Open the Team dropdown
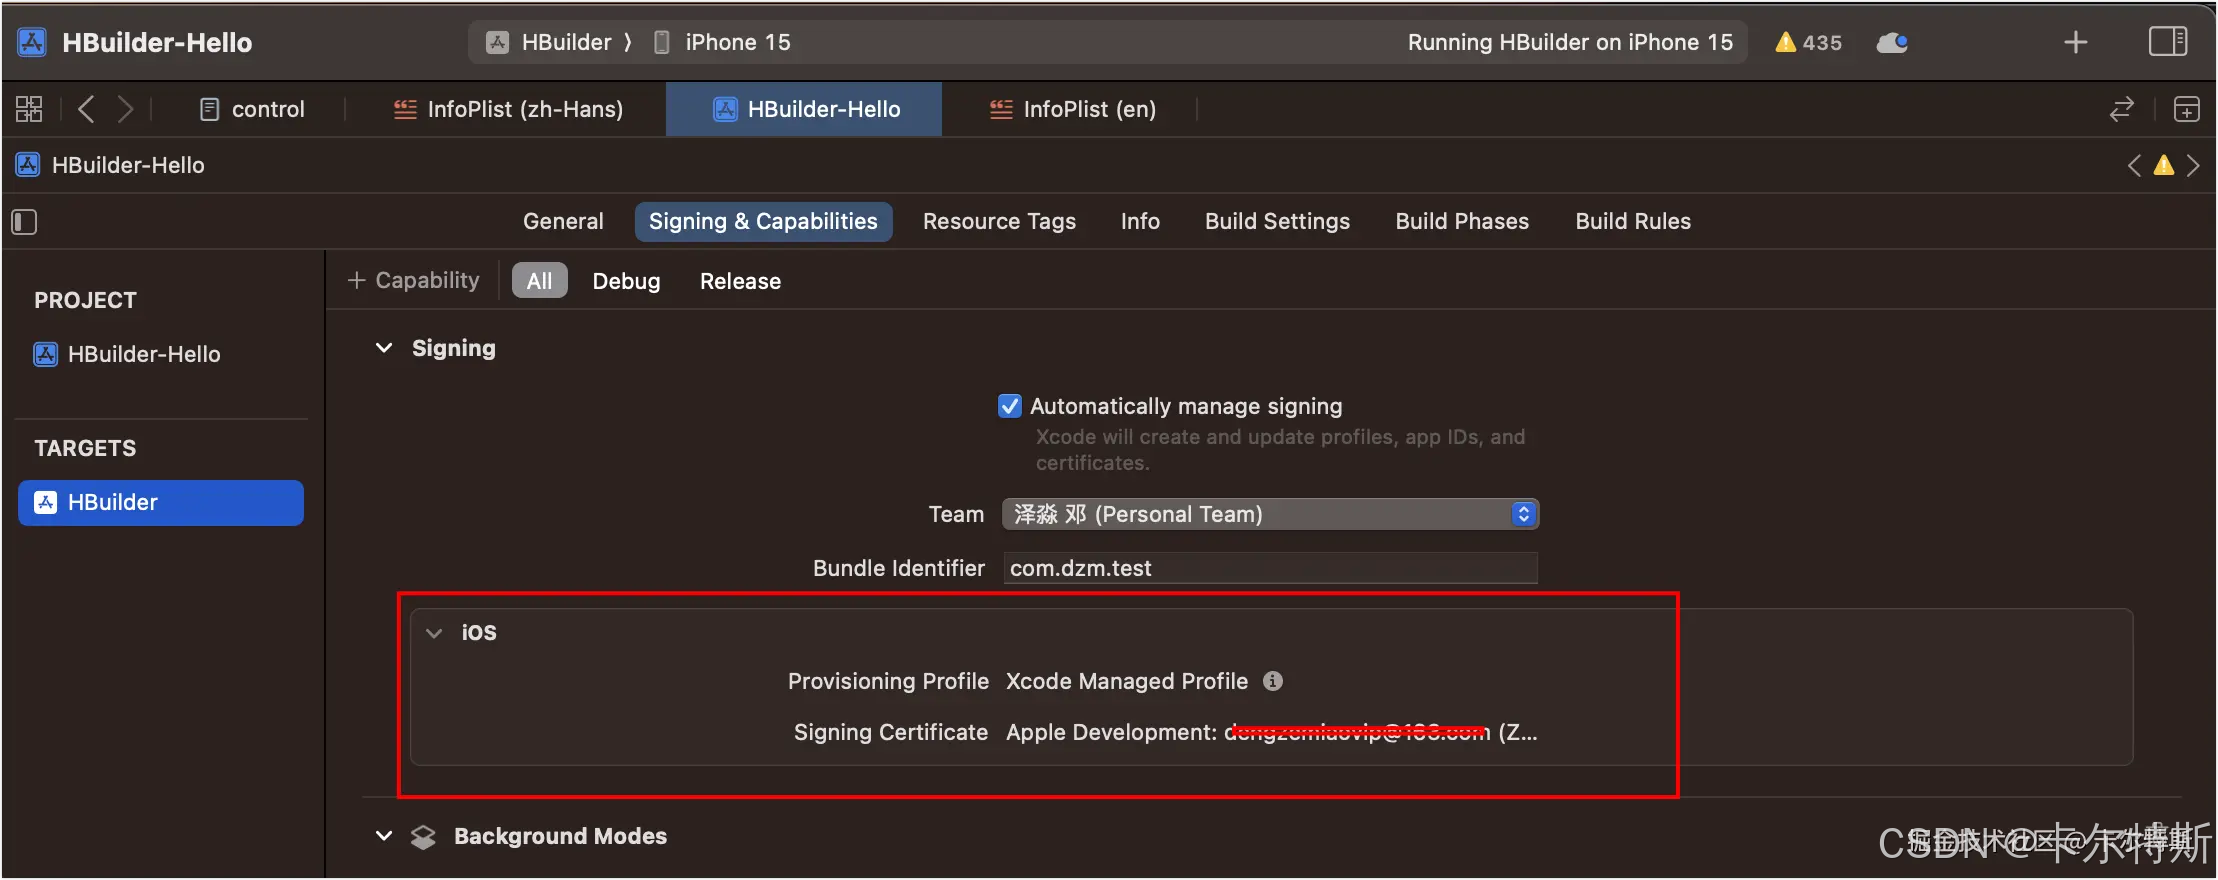2218x880 pixels. pos(1270,514)
